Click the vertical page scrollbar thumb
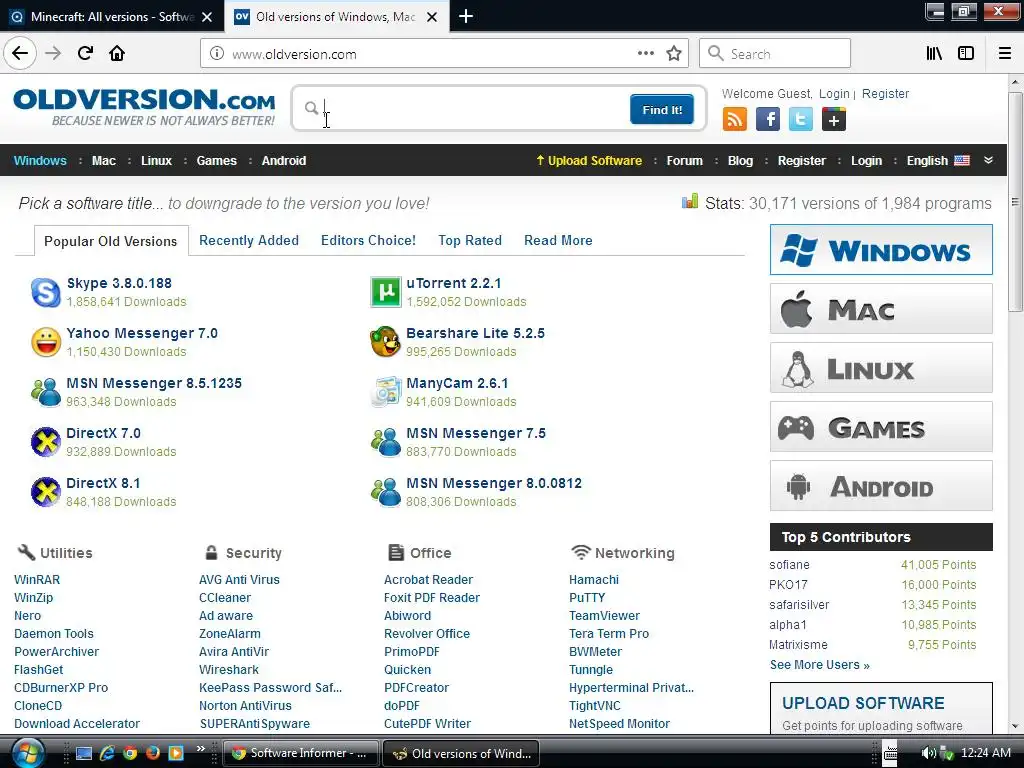Image resolution: width=1024 pixels, height=768 pixels. tap(1015, 202)
